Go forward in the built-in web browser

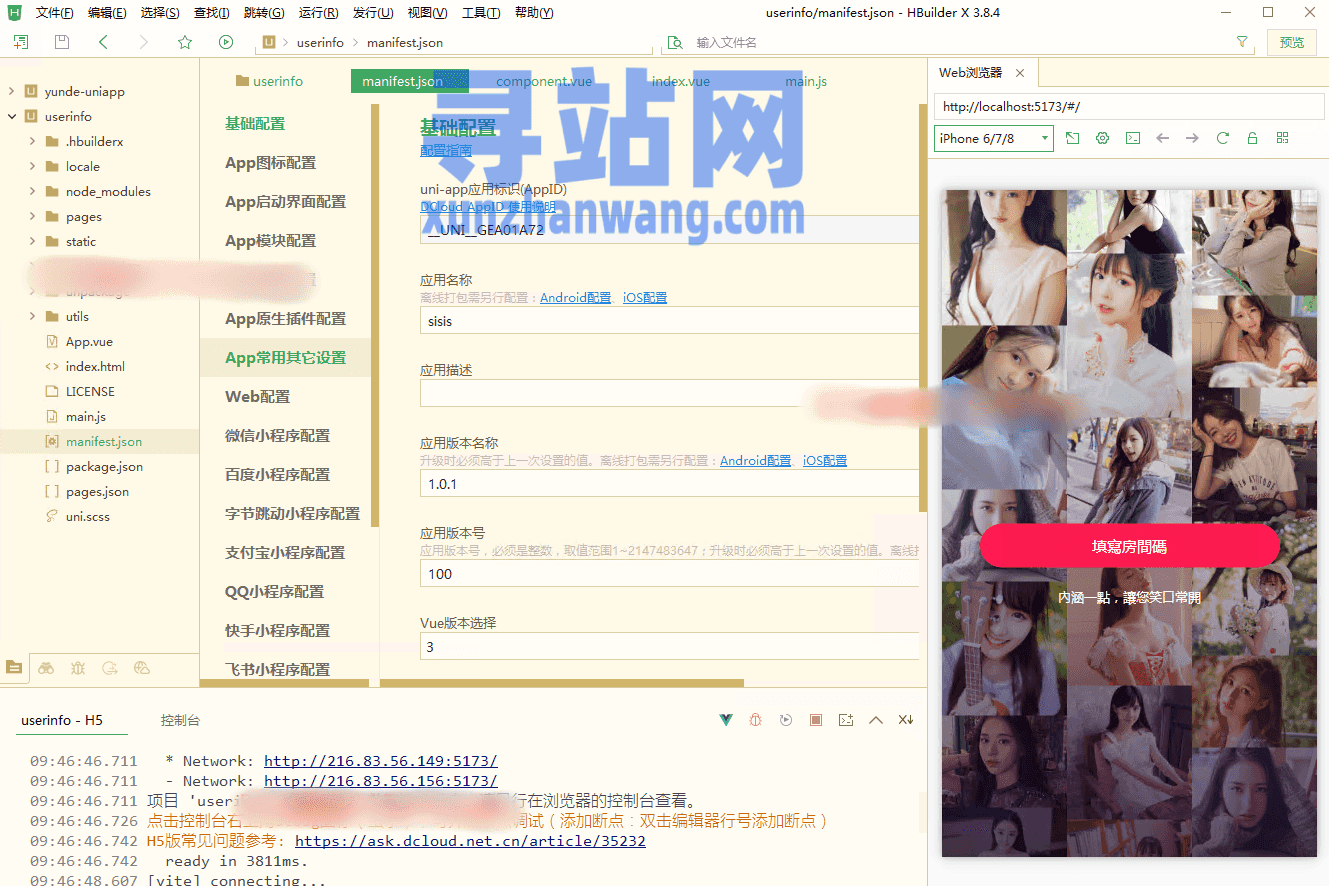coord(1192,138)
